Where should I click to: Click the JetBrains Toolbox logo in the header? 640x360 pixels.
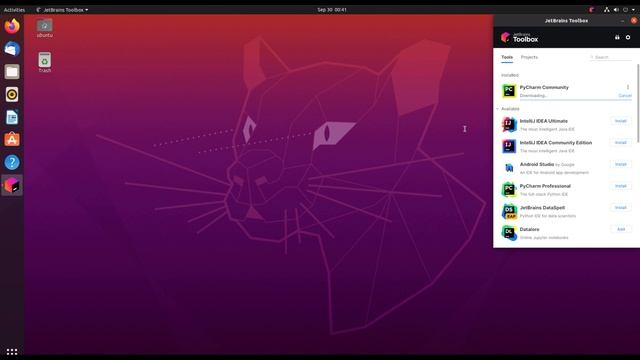point(519,38)
